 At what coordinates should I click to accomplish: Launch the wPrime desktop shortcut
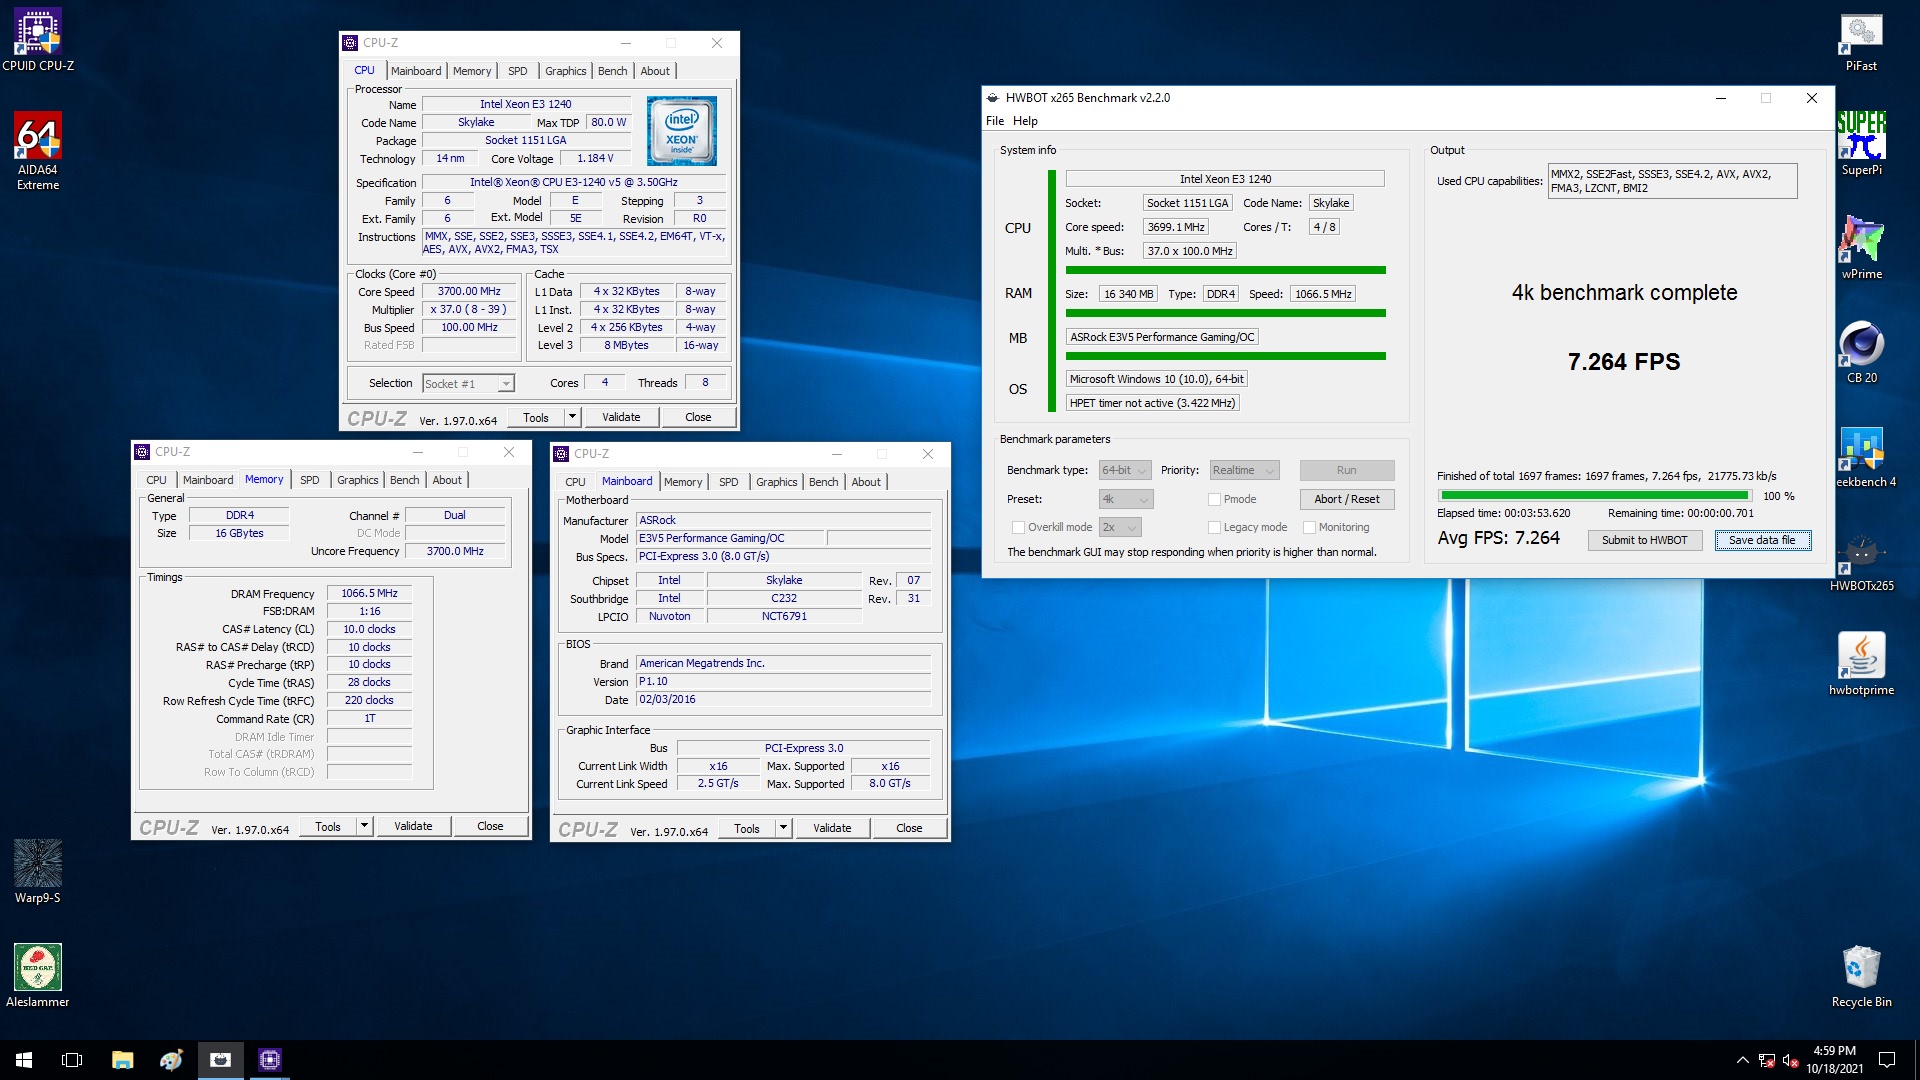tap(1861, 248)
